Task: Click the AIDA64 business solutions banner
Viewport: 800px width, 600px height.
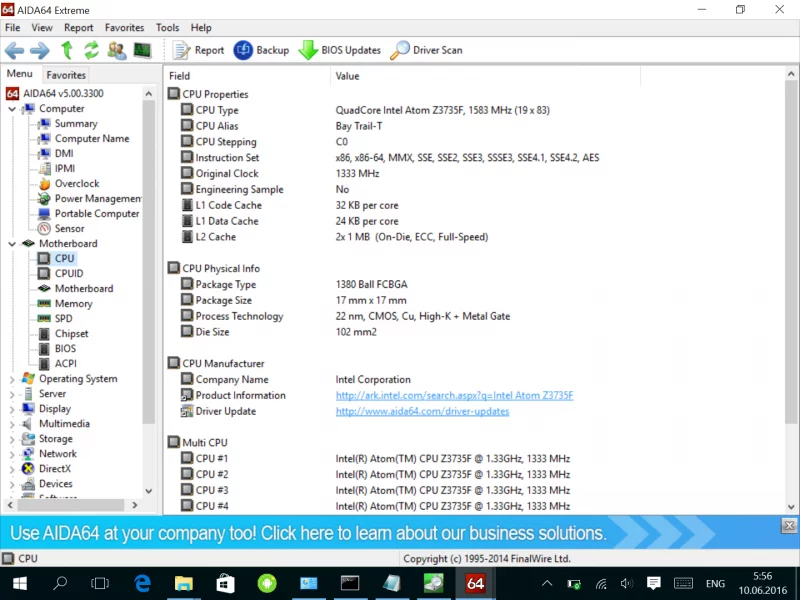Action: pos(308,533)
